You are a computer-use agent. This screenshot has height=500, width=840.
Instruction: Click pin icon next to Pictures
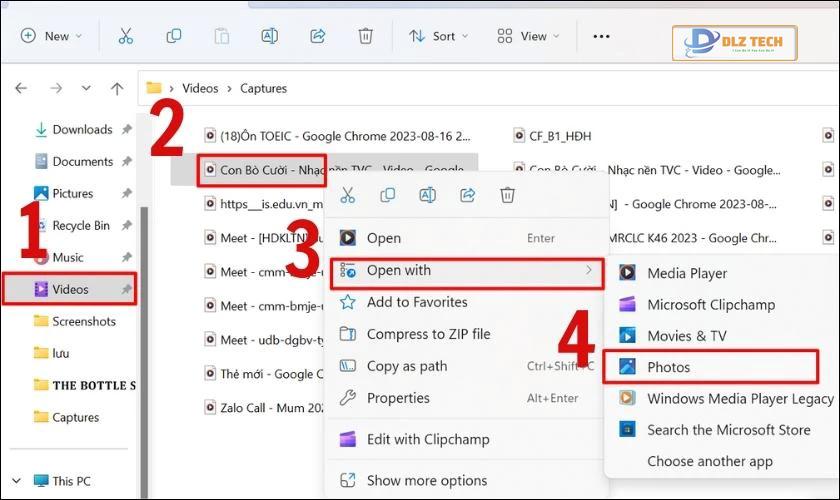(x=126, y=193)
